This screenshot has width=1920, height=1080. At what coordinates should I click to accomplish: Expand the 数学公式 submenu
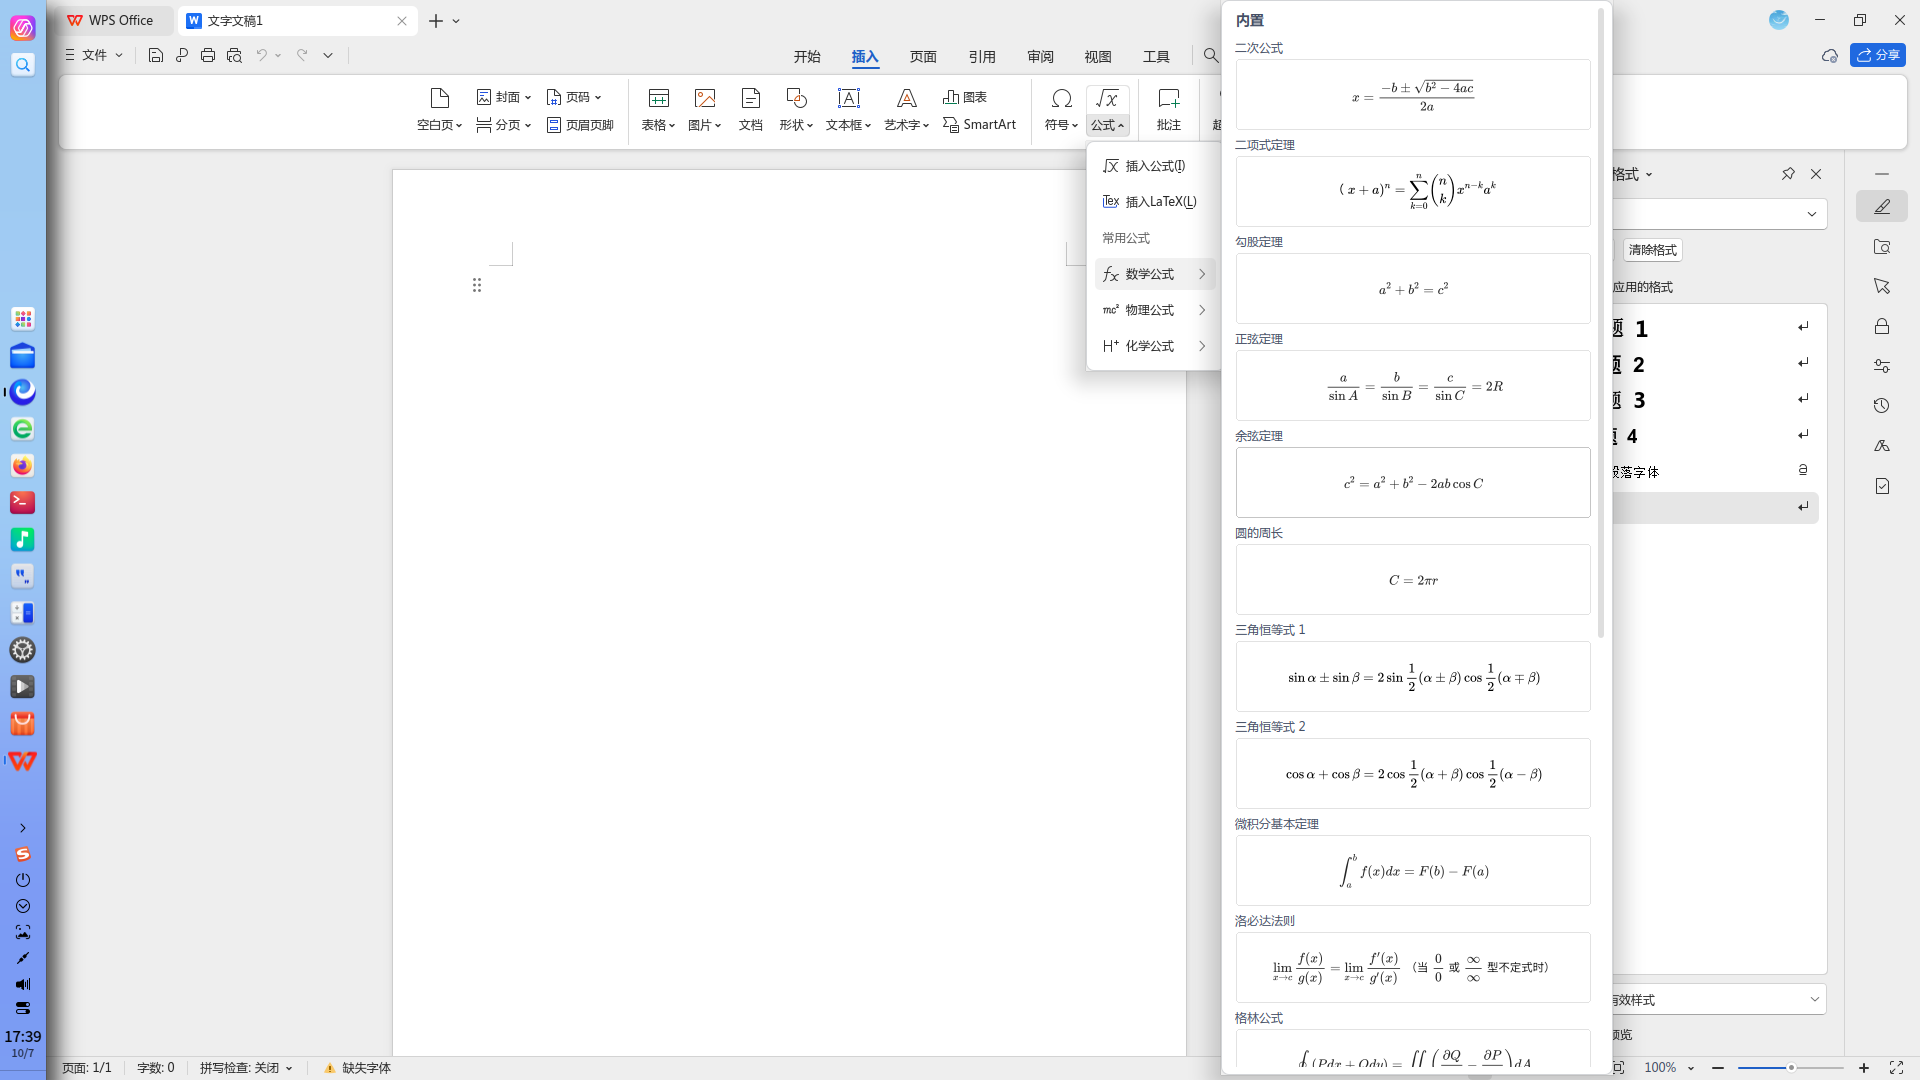(1155, 274)
